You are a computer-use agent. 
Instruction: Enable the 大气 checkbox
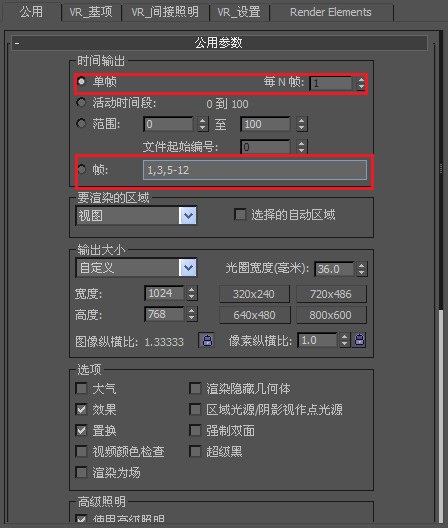point(81,388)
